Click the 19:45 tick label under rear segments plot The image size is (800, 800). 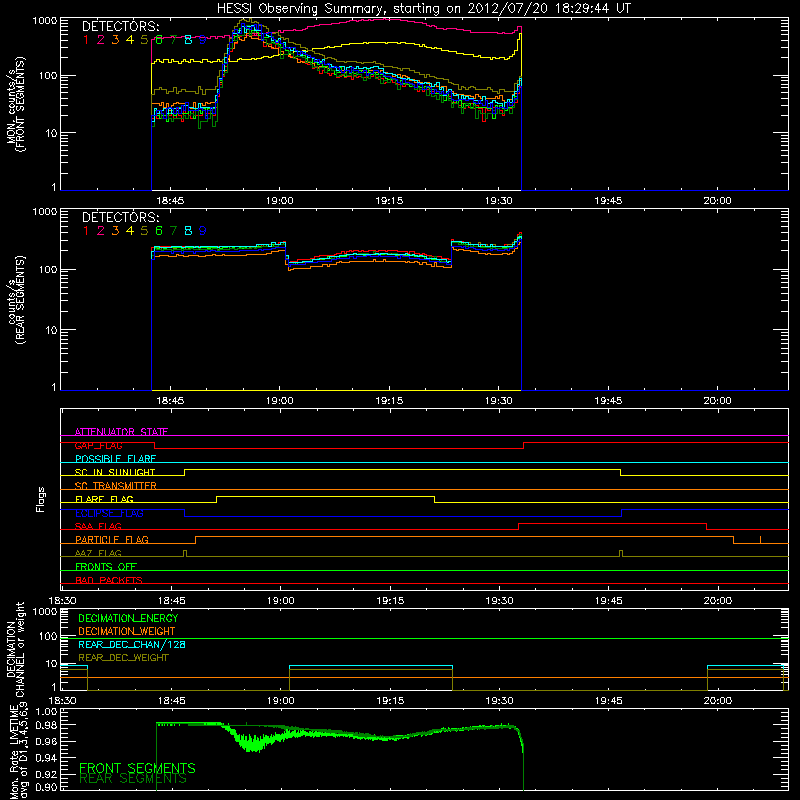(x=608, y=401)
